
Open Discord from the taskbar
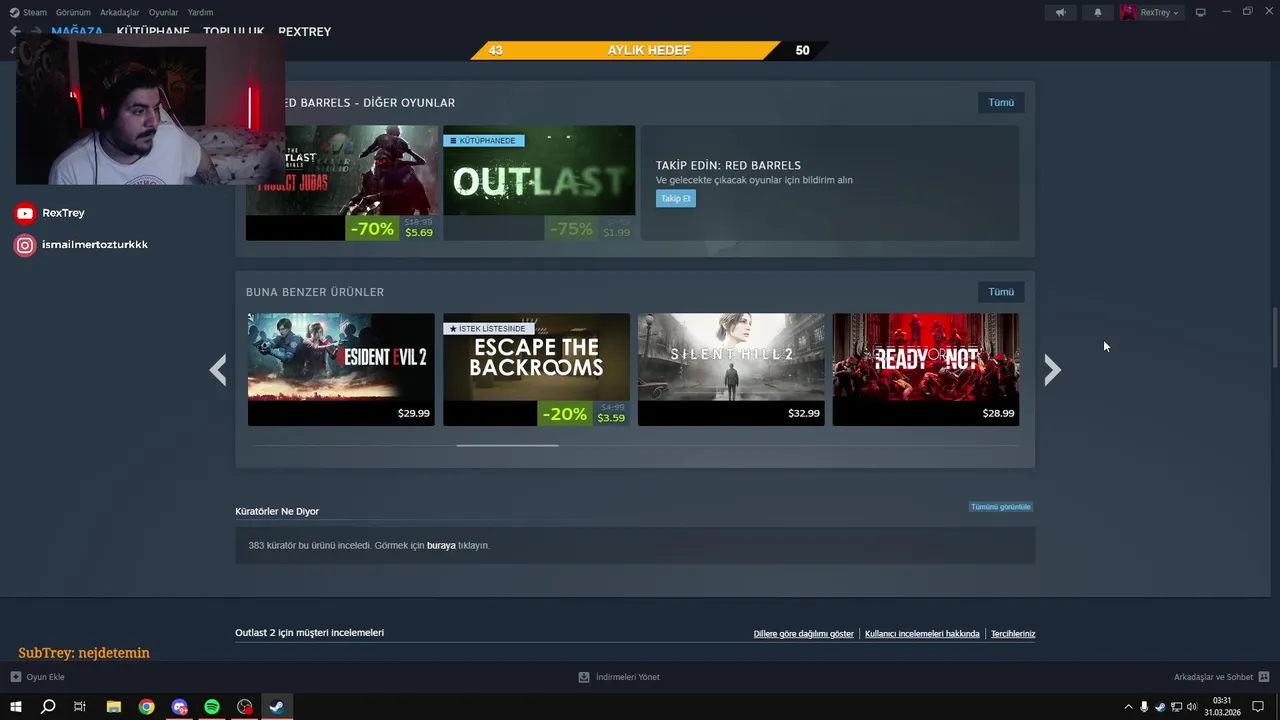click(x=180, y=707)
